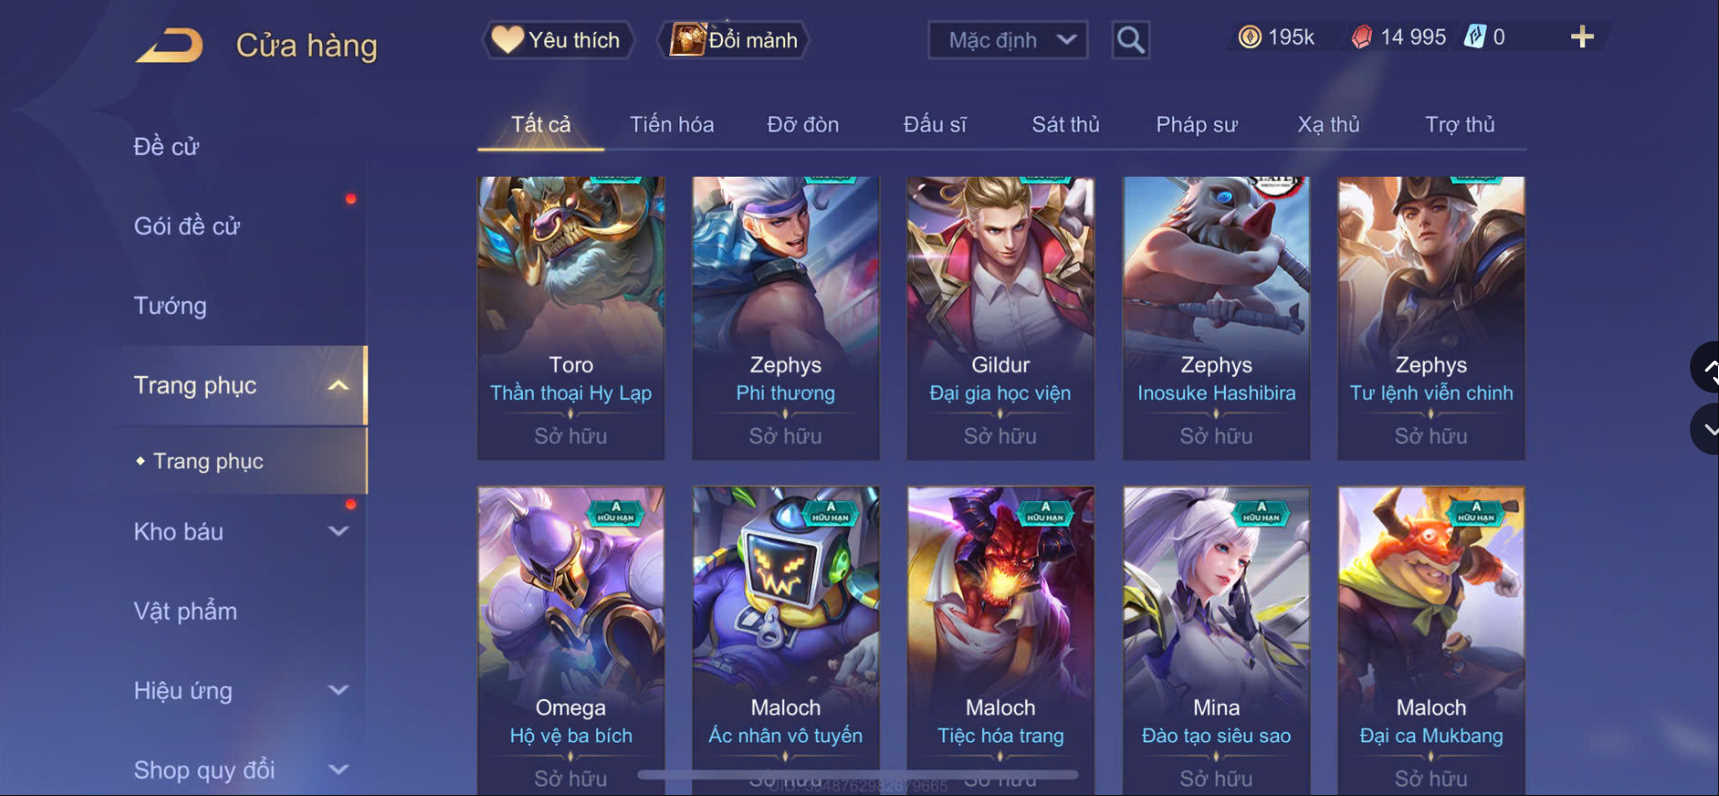This screenshot has height=796, width=1719.
Task: Tap the golden back arrow icon
Action: click(170, 46)
